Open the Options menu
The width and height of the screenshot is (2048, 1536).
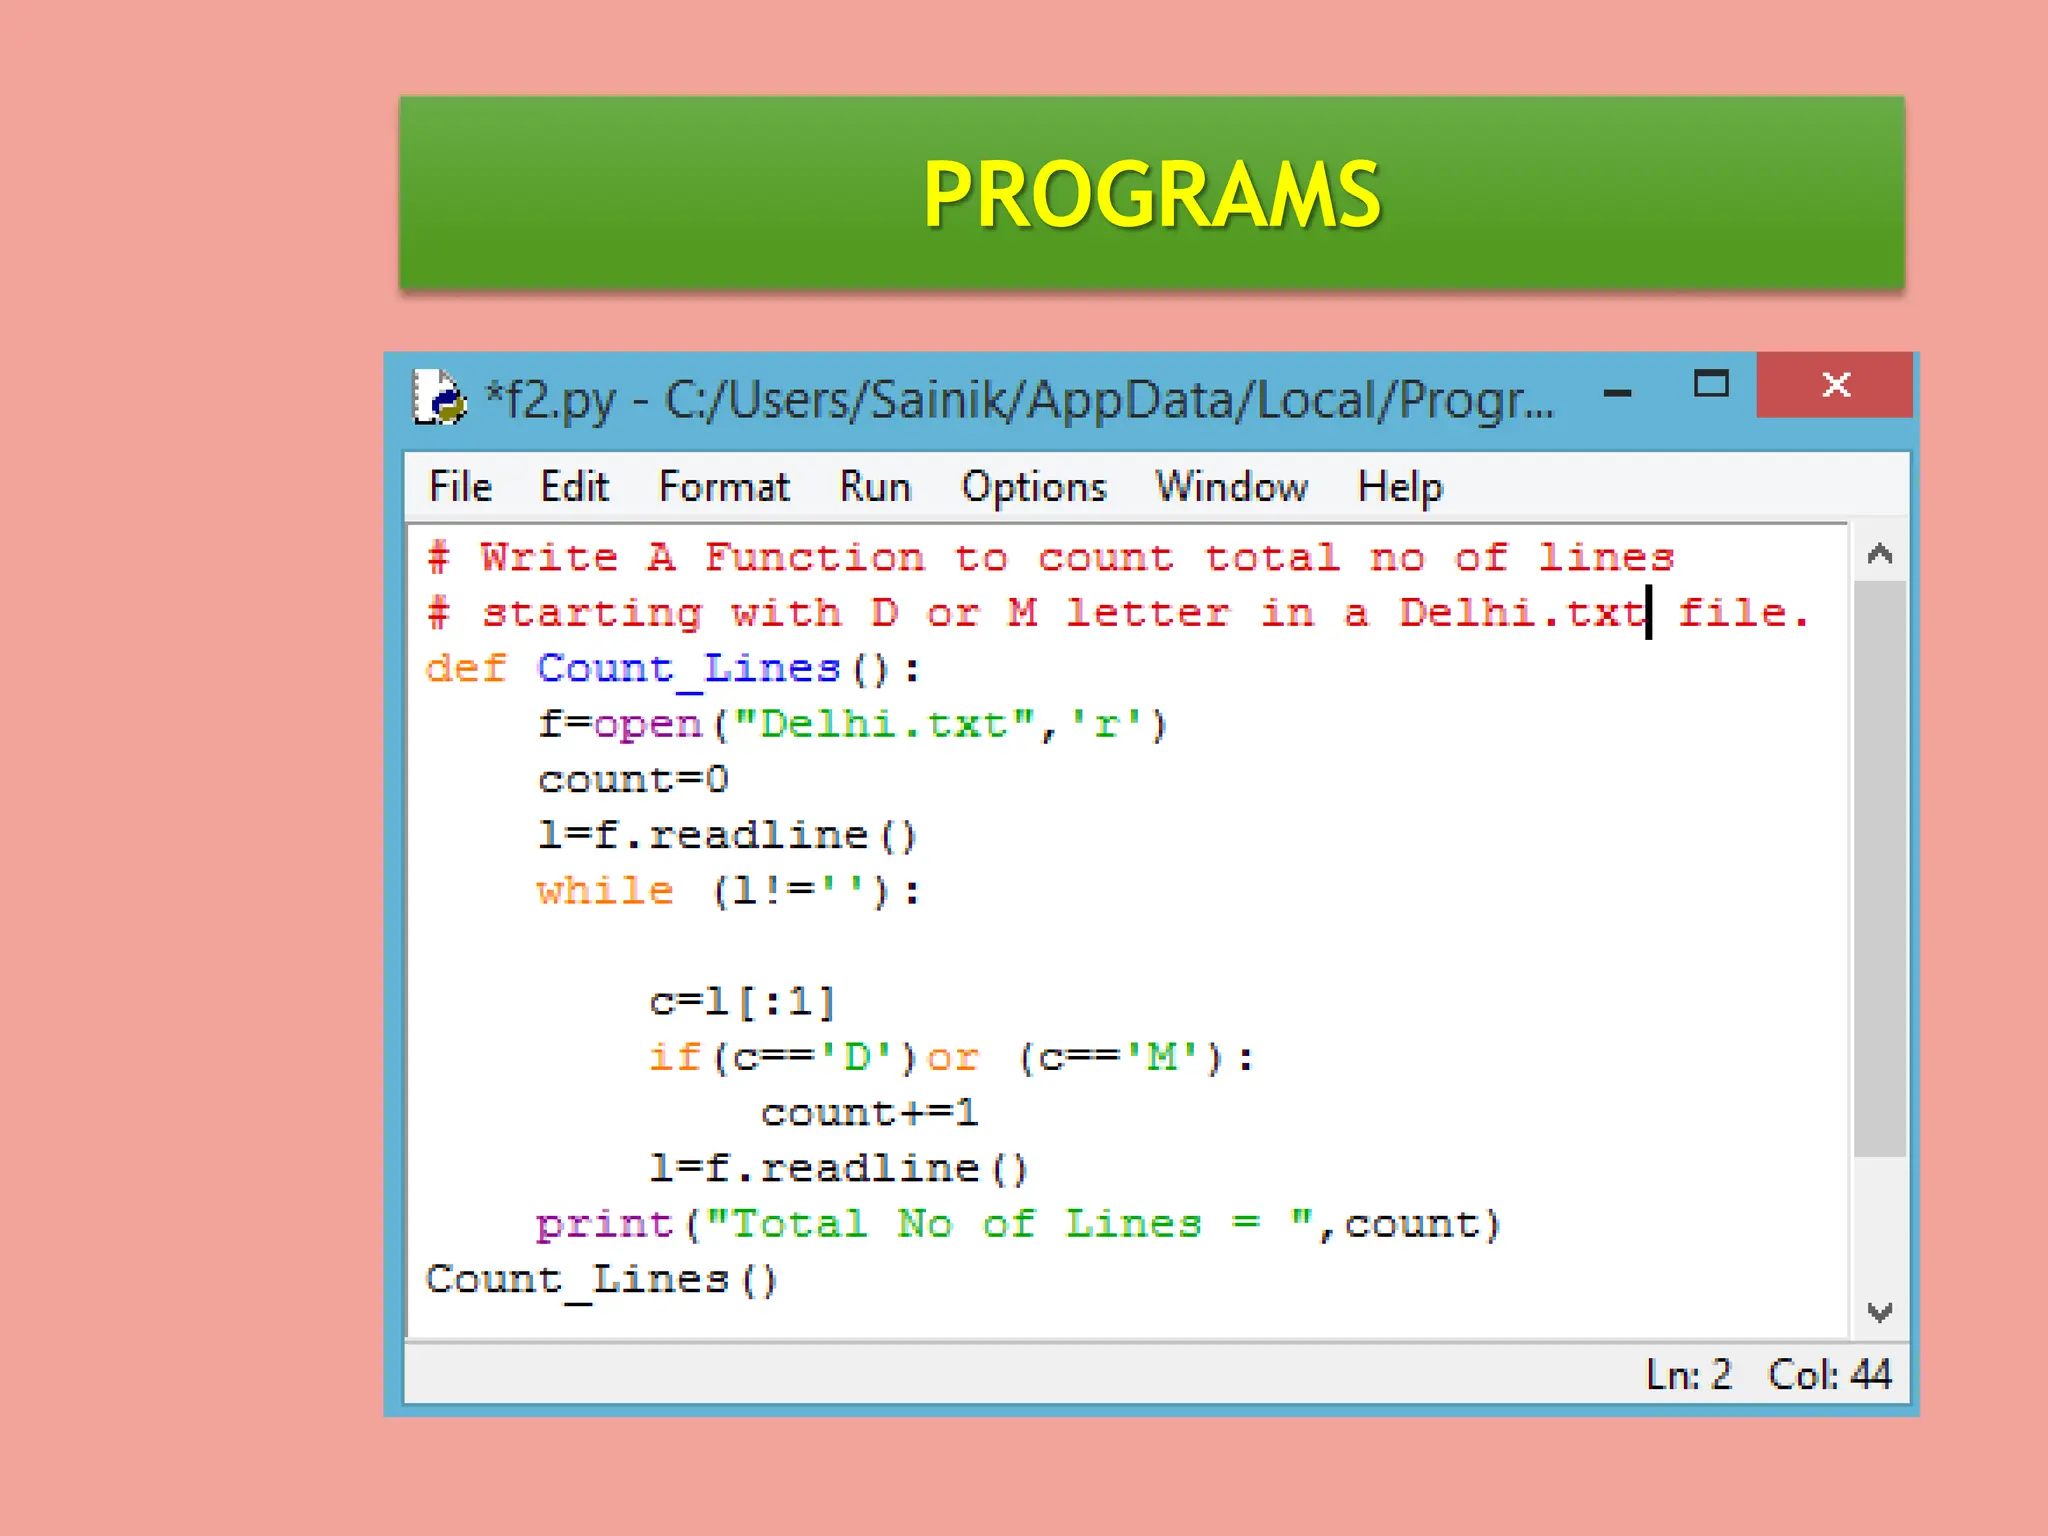tap(1034, 487)
